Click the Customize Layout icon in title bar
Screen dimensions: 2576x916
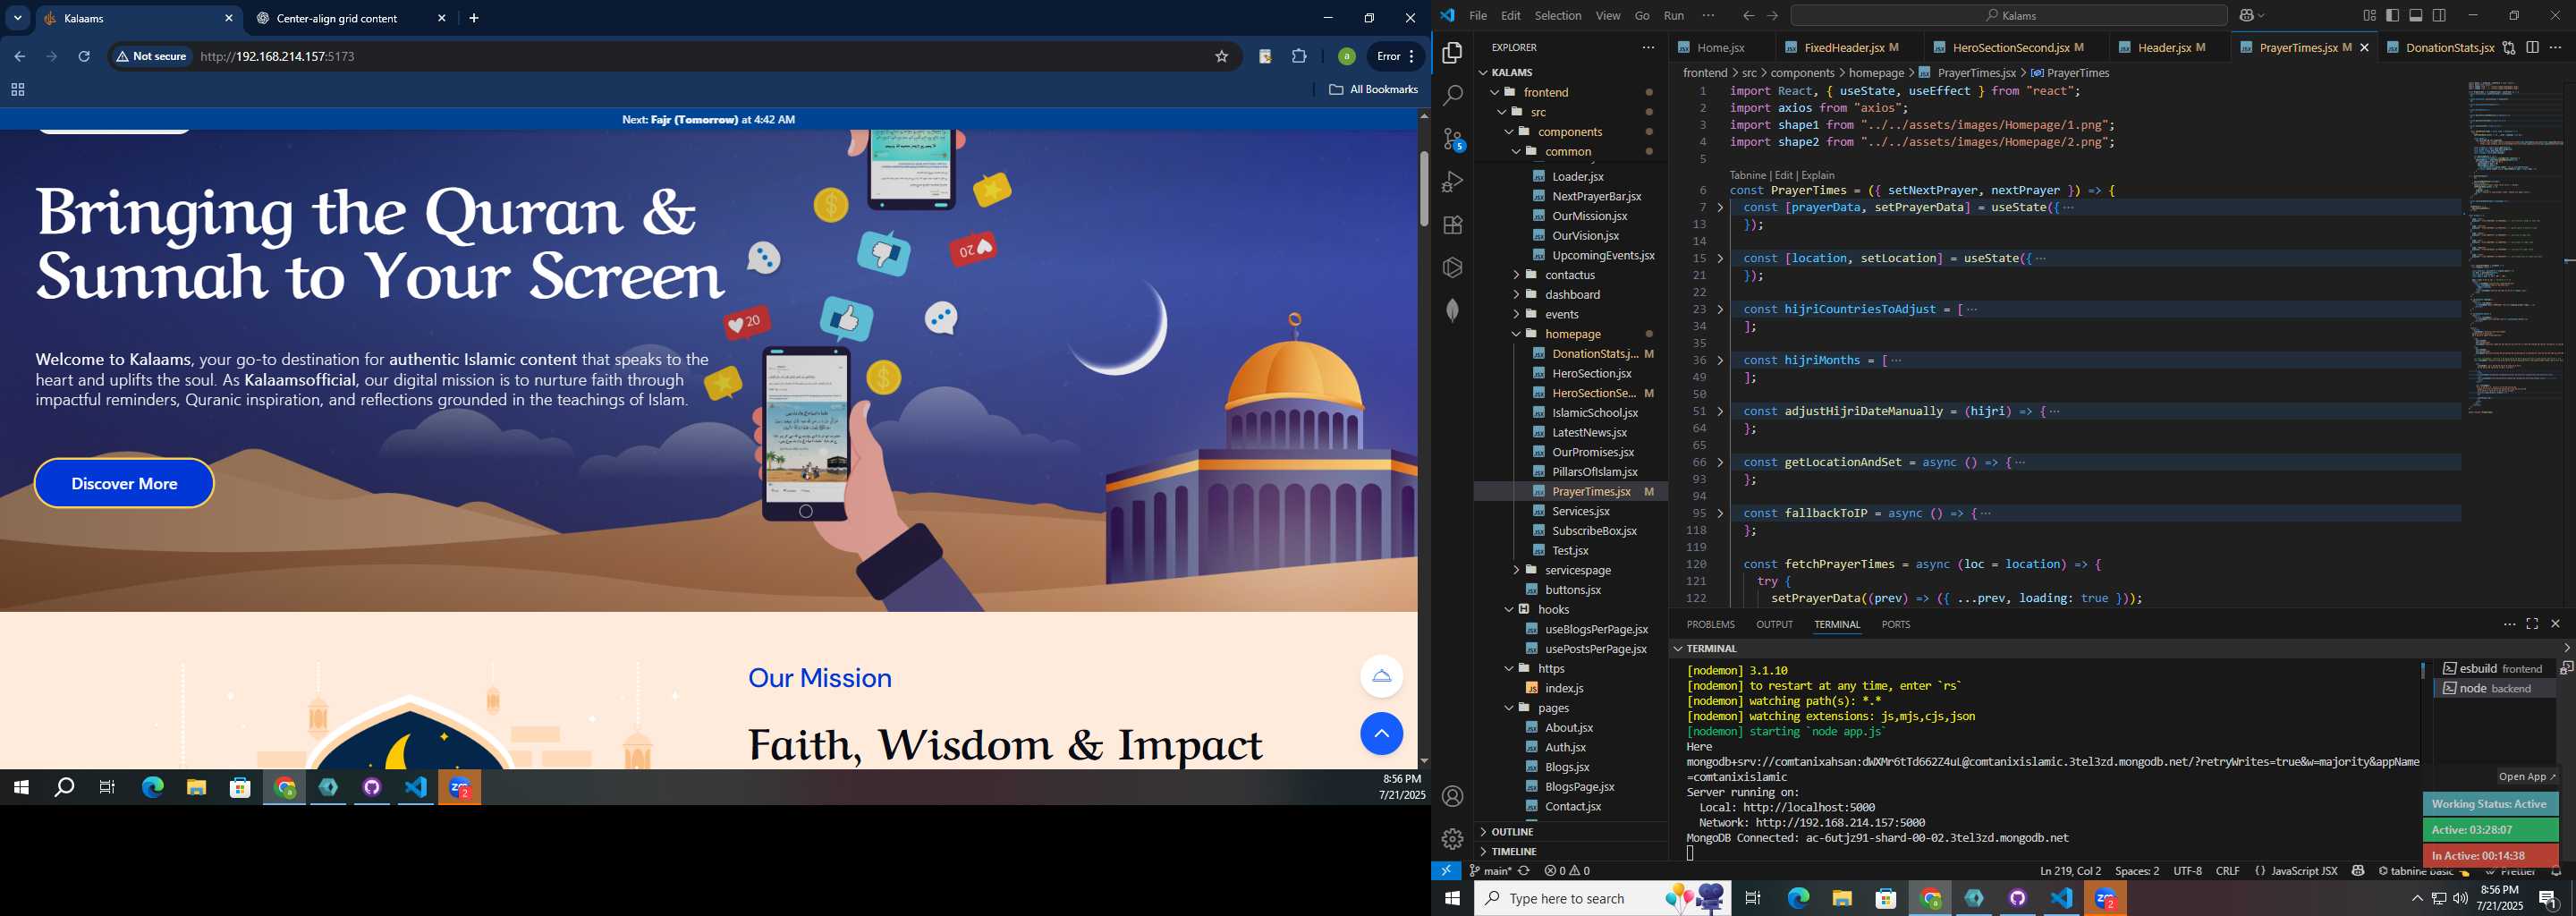pyautogui.click(x=2369, y=16)
